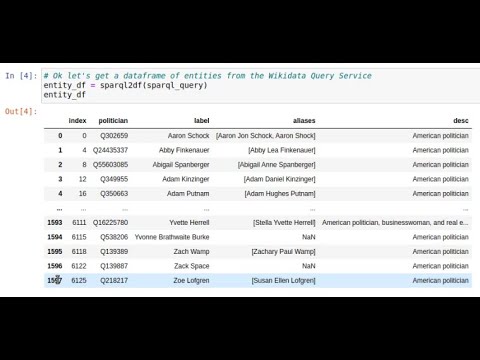Click row number 1596
480x360 pixels.
coord(55,266)
